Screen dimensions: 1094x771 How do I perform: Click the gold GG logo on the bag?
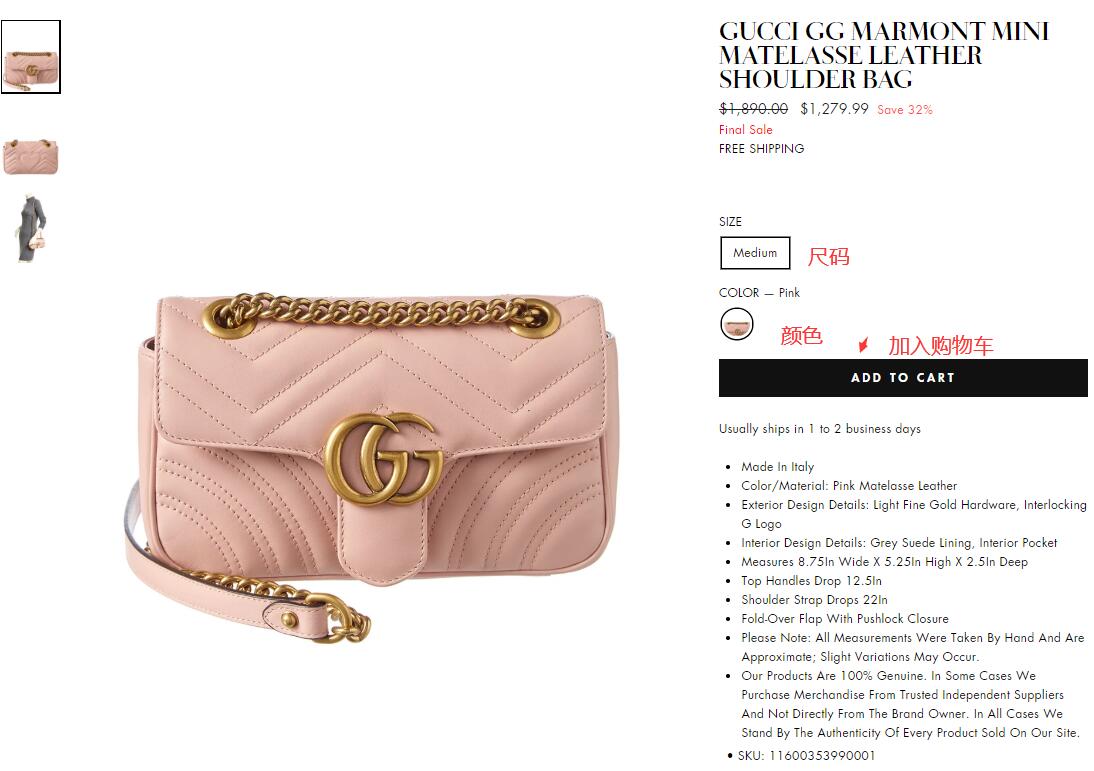point(383,458)
